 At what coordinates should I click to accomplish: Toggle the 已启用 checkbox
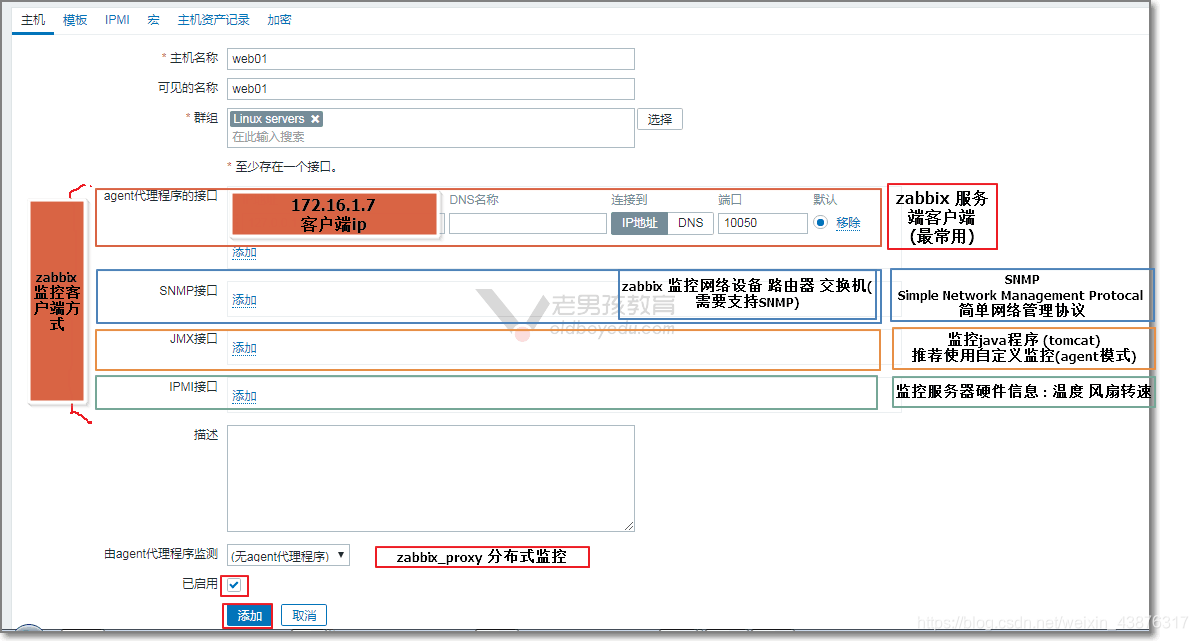(234, 585)
